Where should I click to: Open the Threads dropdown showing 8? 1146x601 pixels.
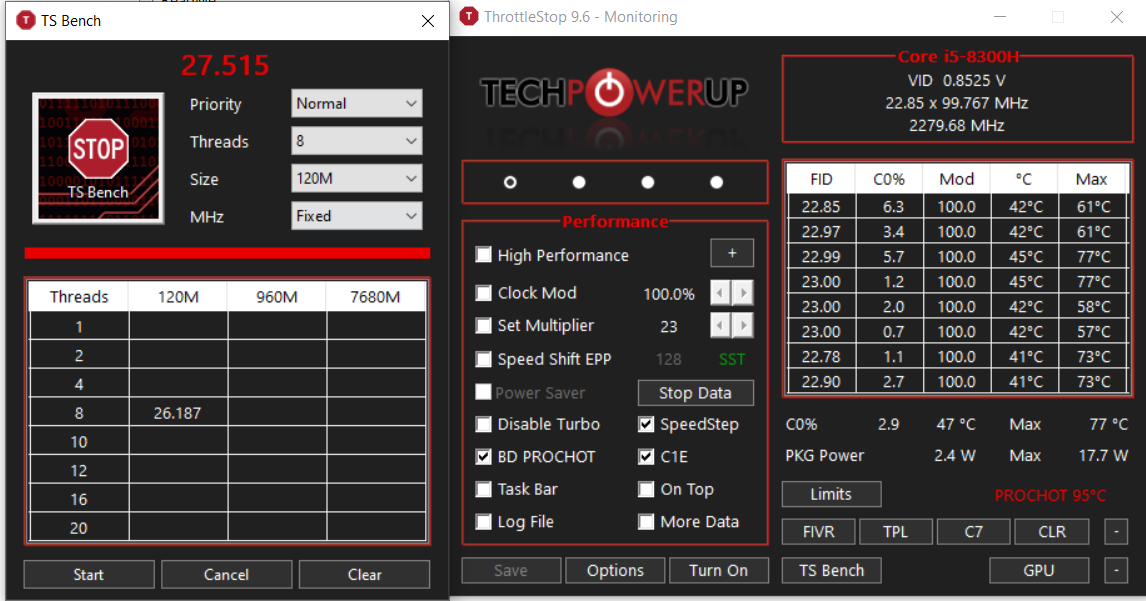357,140
